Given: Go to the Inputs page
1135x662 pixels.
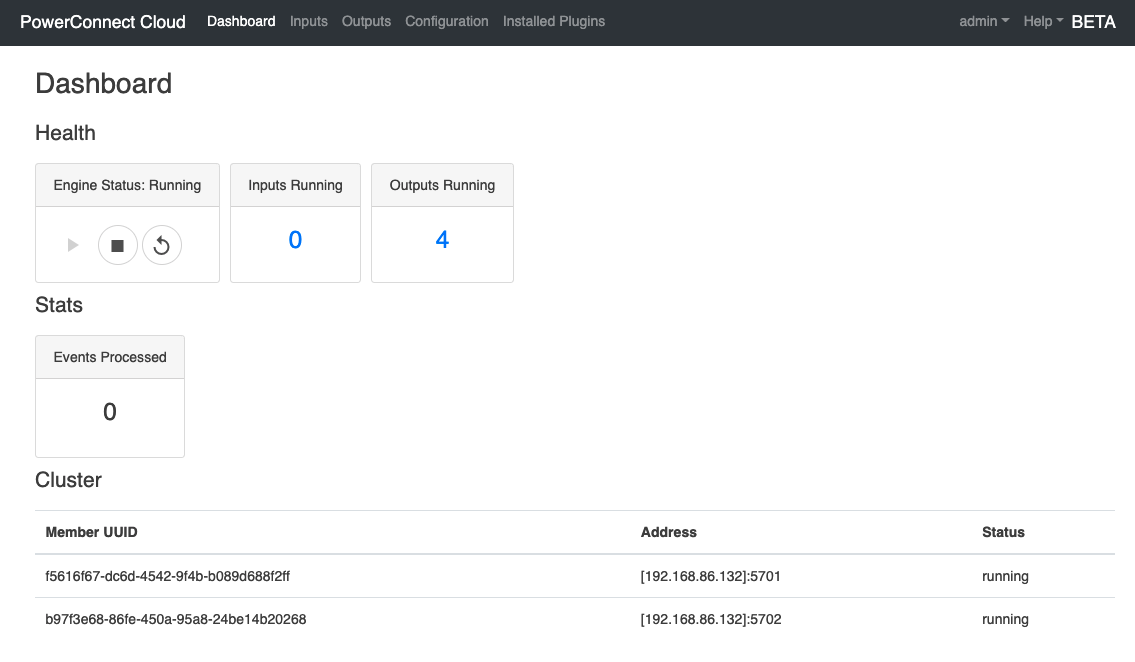Looking at the screenshot, I should click(308, 21).
